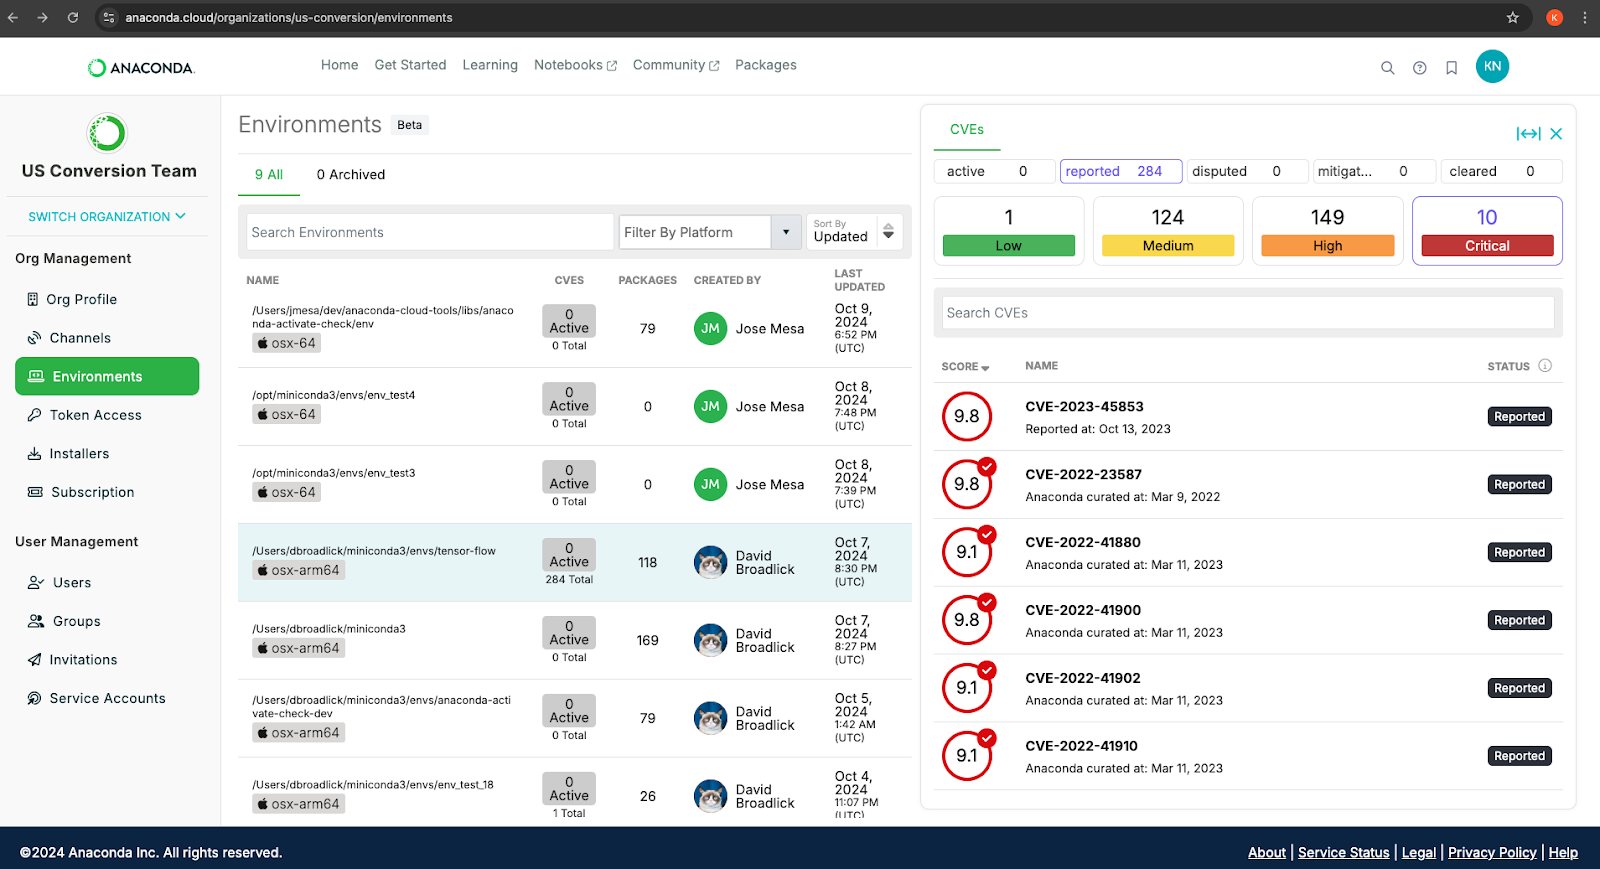
Task: Open the Sort By Updated selector
Action: point(854,232)
